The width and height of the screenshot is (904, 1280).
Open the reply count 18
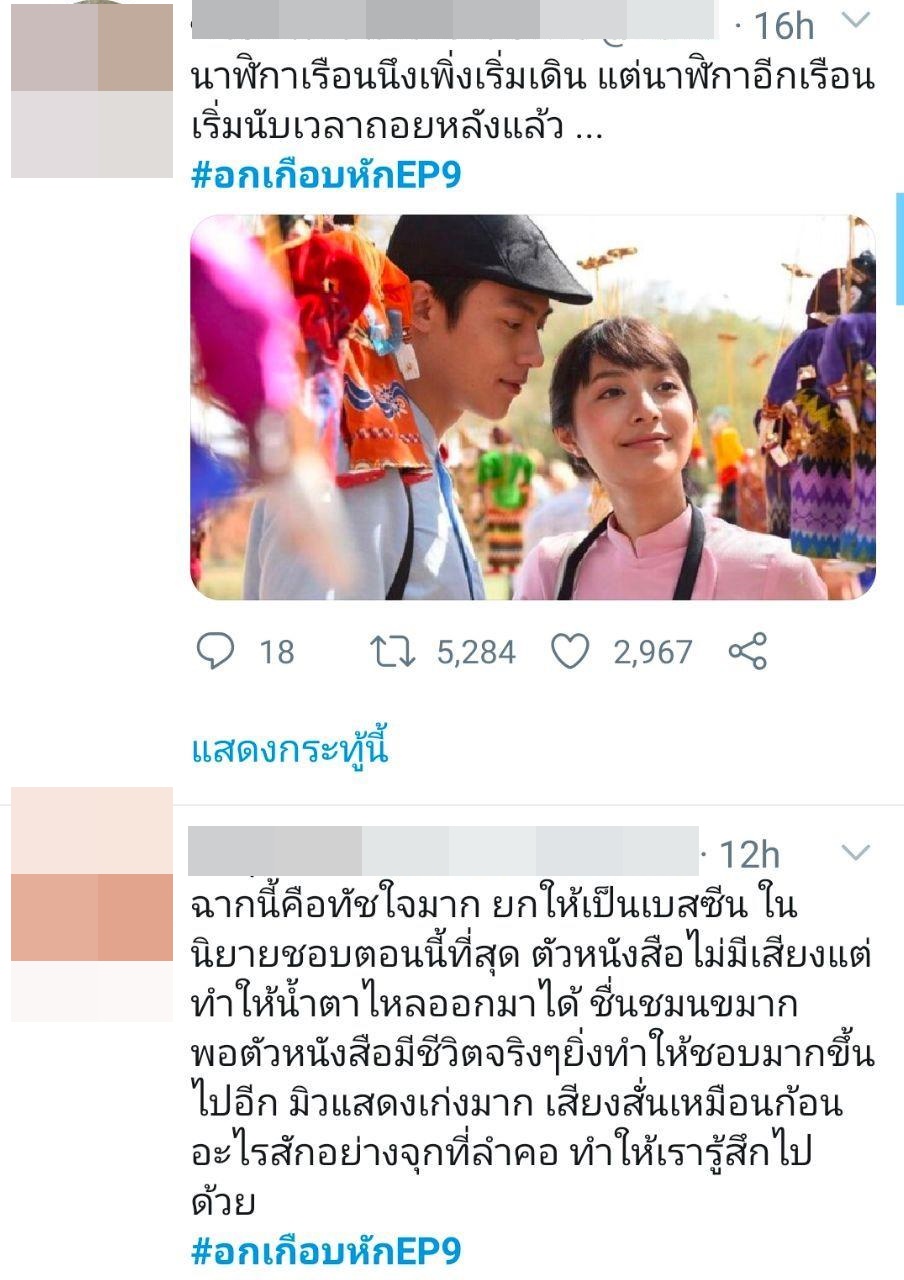(x=277, y=653)
